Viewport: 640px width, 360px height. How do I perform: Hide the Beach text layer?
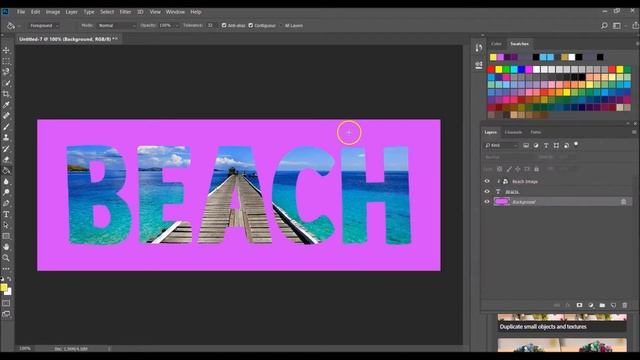pyautogui.click(x=487, y=191)
